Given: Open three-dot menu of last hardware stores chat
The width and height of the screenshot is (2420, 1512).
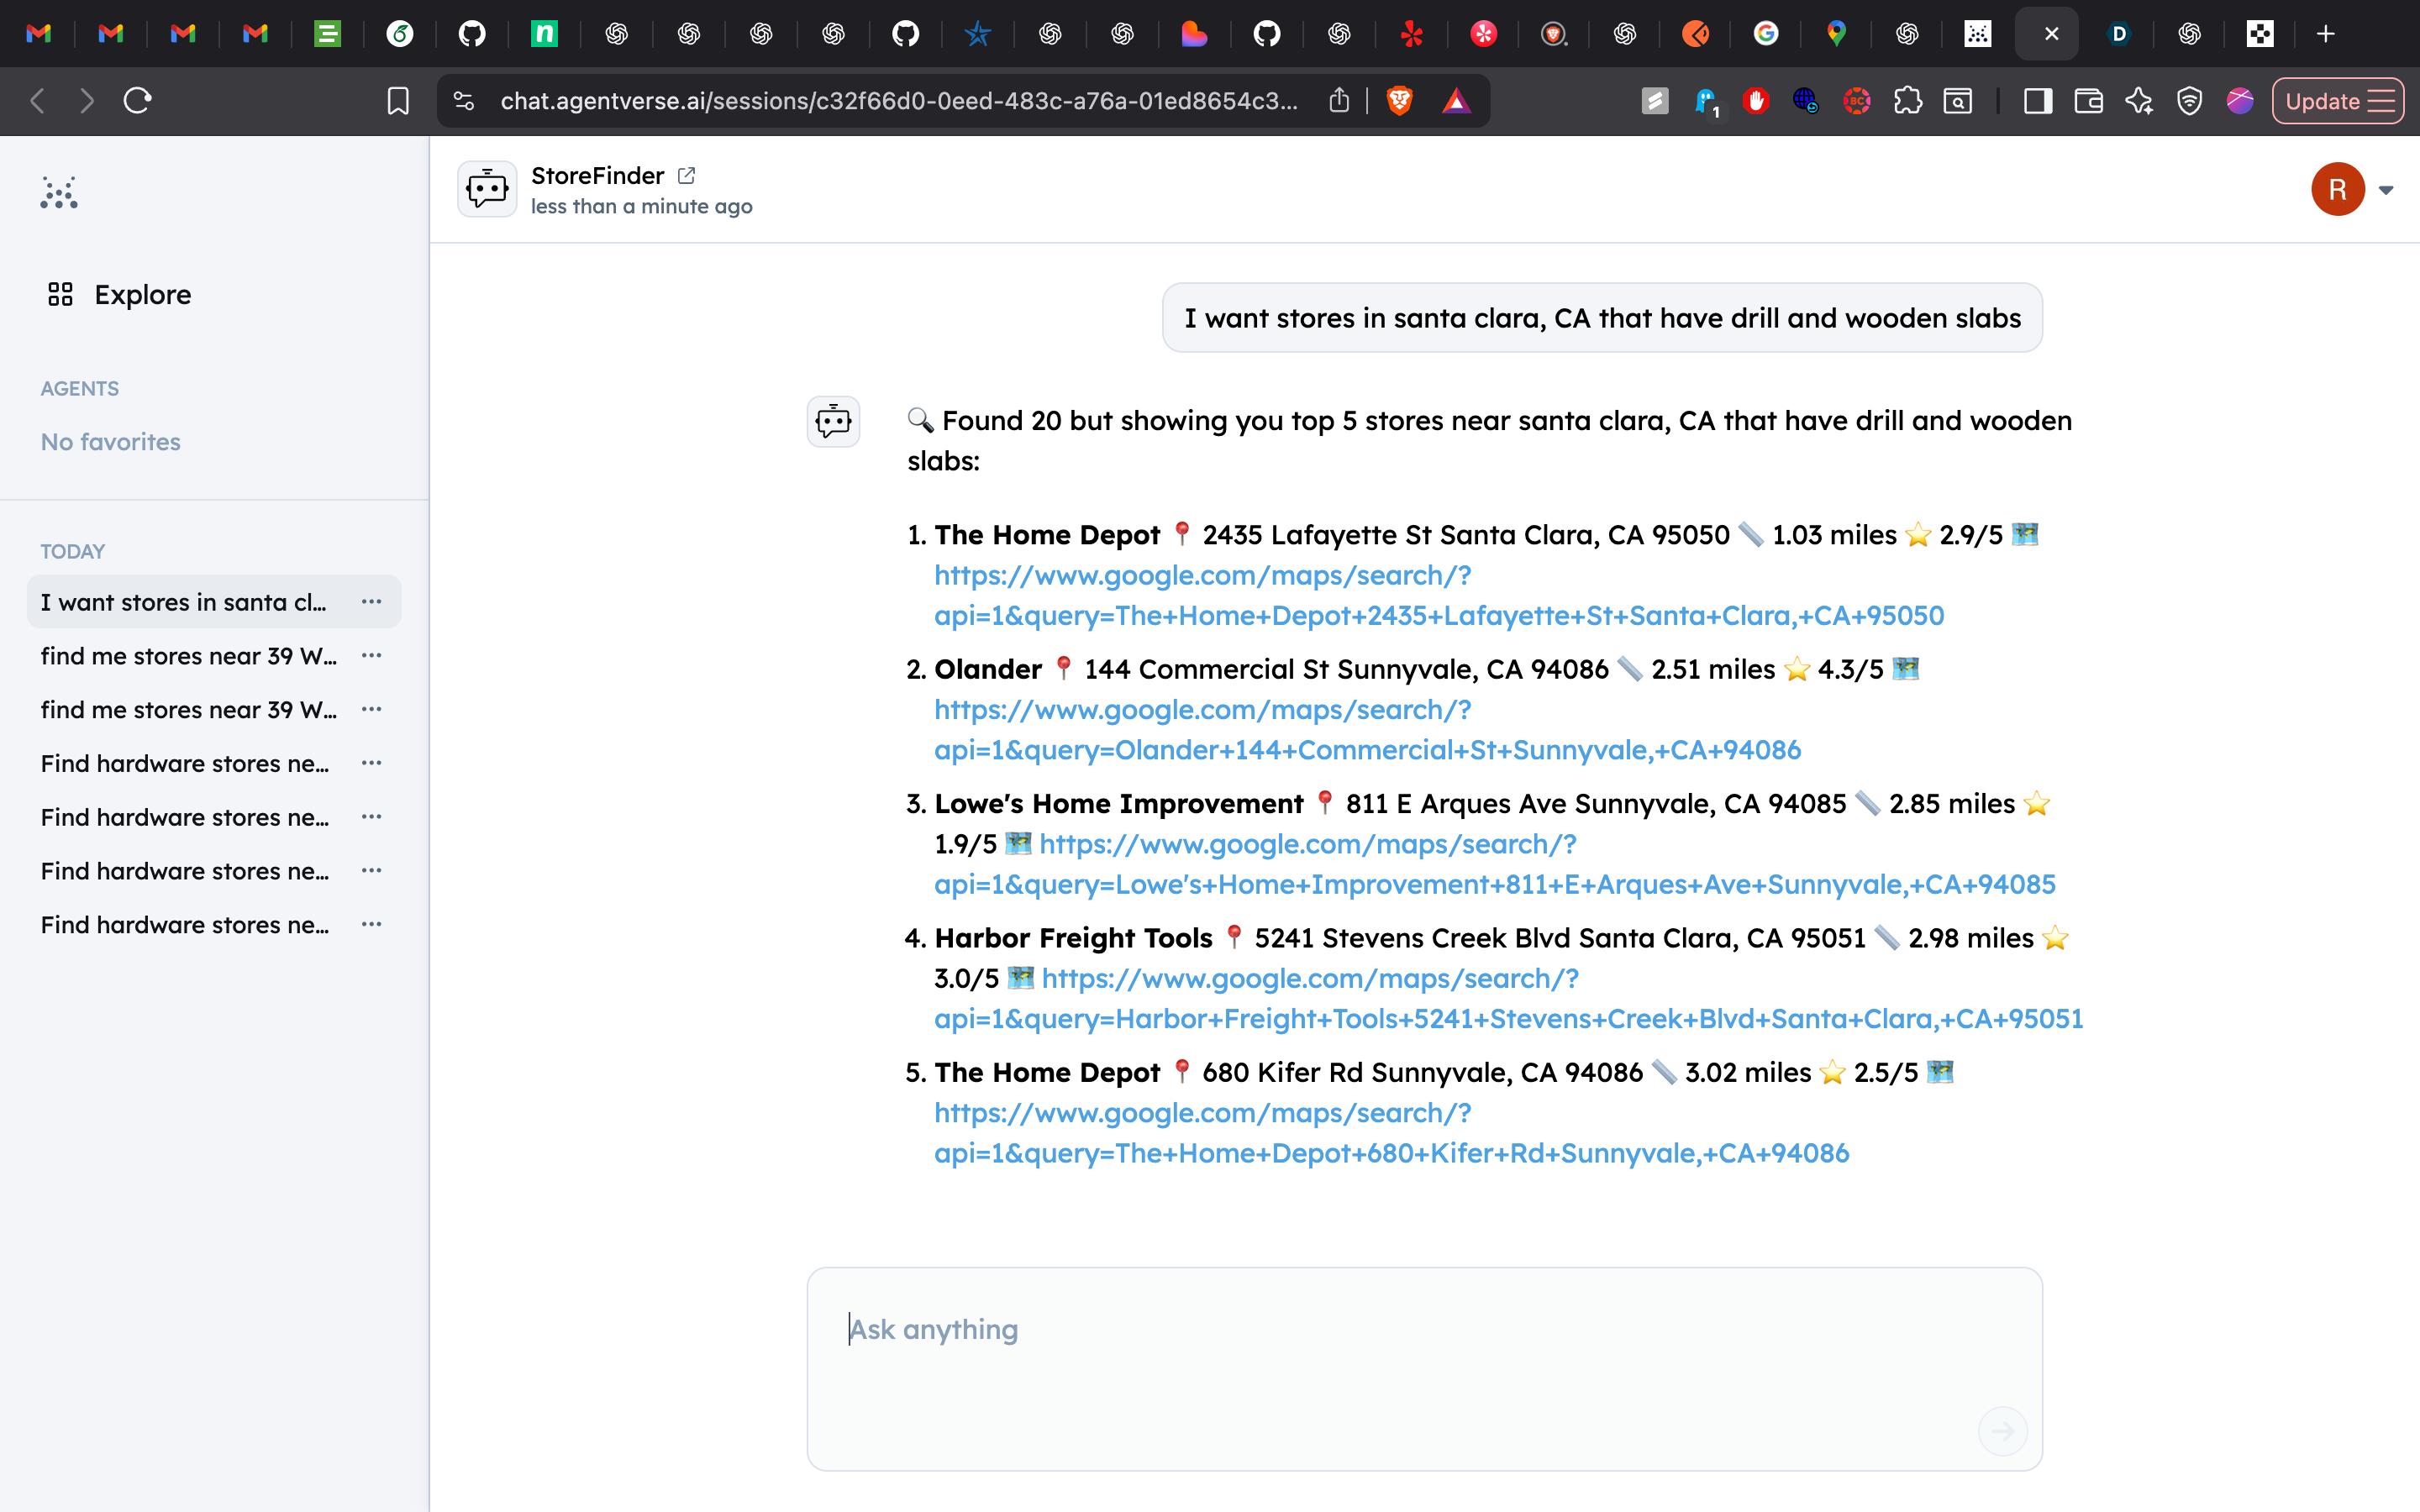Looking at the screenshot, I should (x=371, y=925).
